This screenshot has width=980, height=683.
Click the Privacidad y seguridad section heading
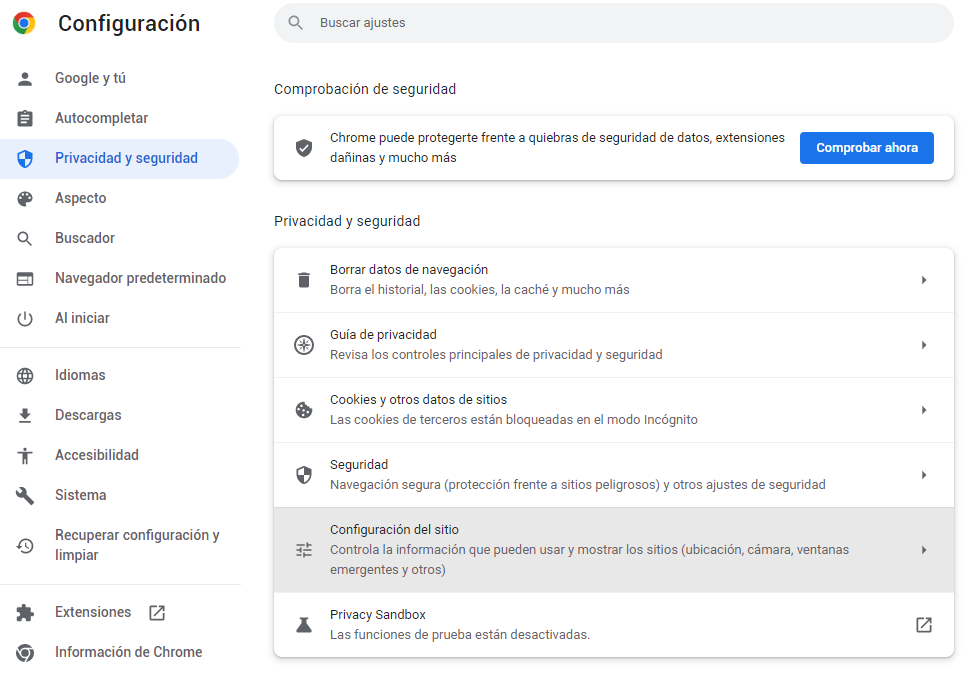click(347, 221)
